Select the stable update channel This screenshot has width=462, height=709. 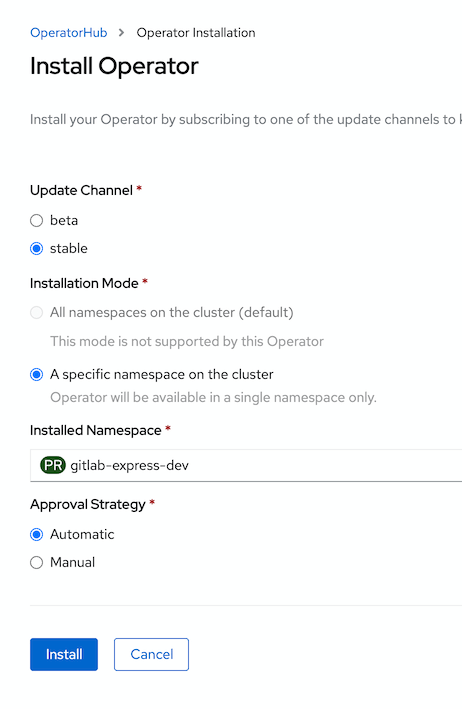pyautogui.click(x=37, y=249)
